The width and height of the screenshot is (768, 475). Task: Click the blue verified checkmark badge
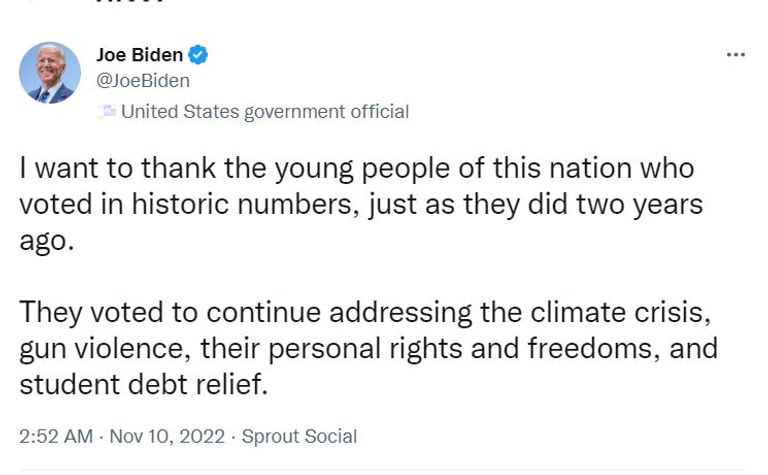point(199,55)
